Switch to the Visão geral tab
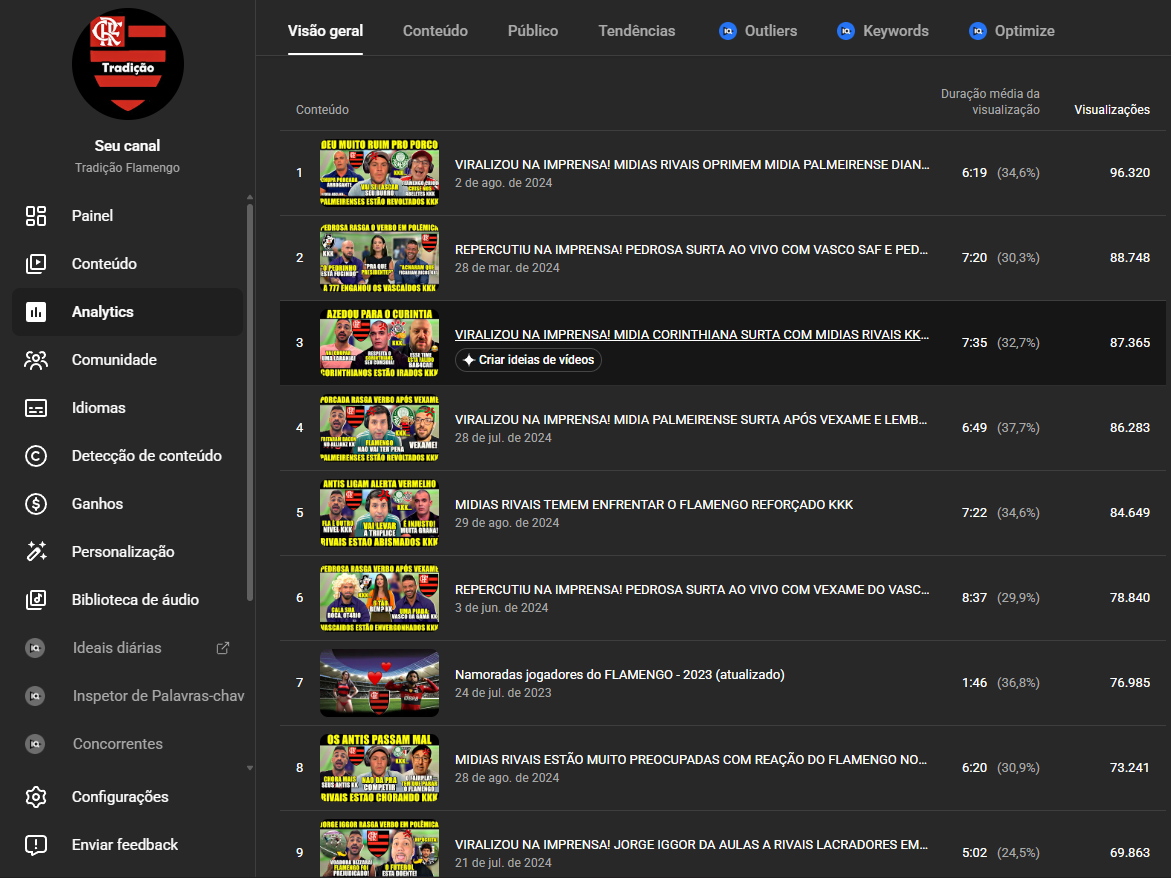The width and height of the screenshot is (1171, 878). 326,31
